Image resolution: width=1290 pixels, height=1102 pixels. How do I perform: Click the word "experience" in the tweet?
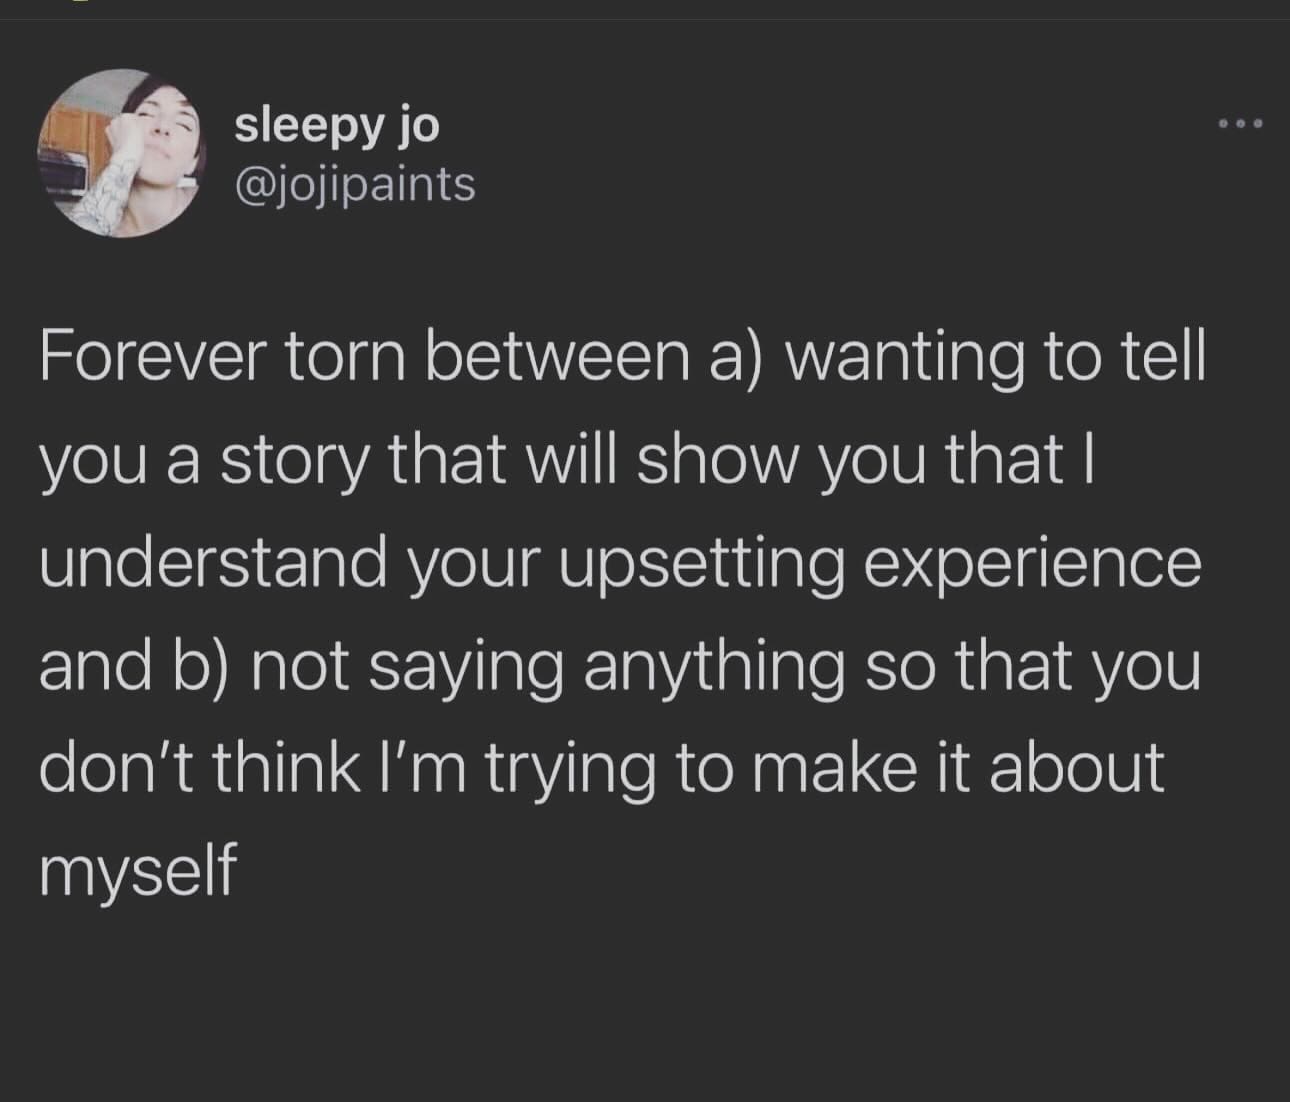click(x=1030, y=565)
